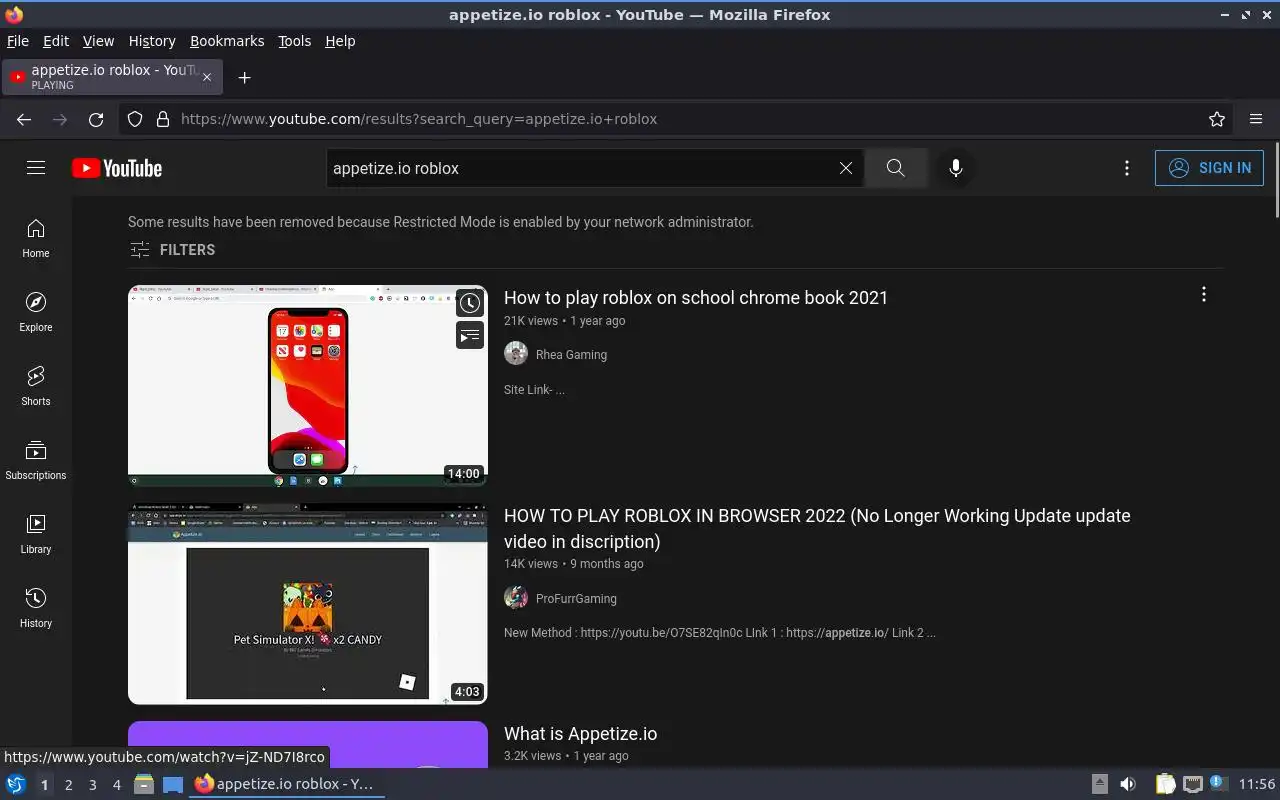Open ProFurrGaming channel name
The image size is (1280, 800).
click(576, 598)
